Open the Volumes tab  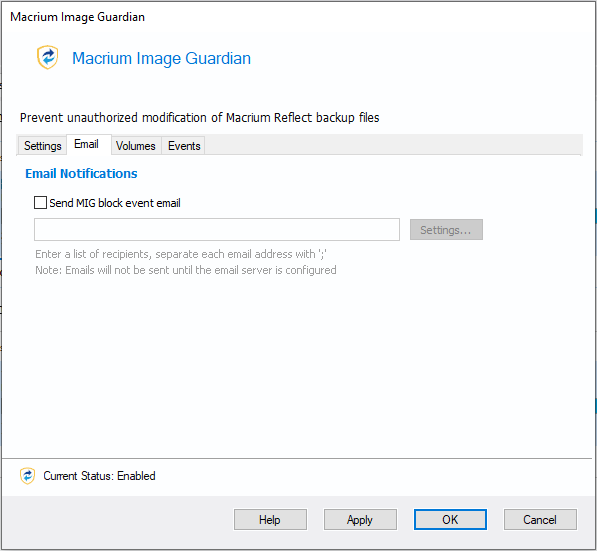tap(136, 146)
